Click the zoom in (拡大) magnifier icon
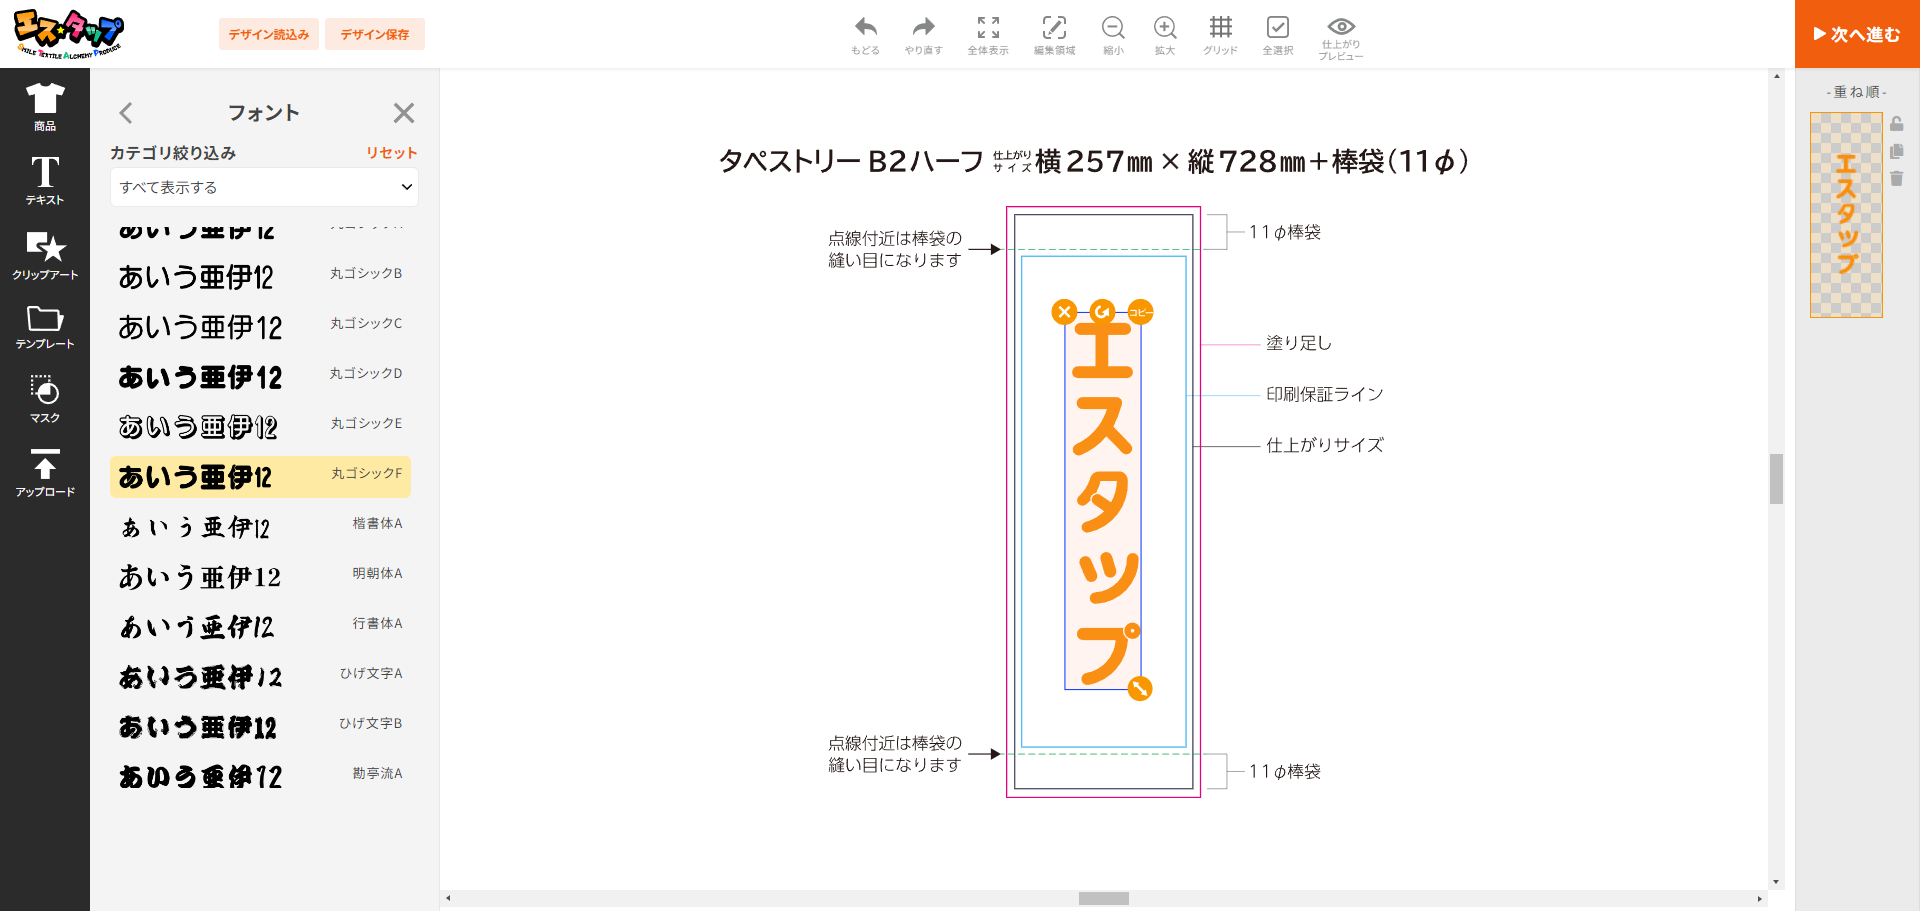The width and height of the screenshot is (1920, 911). click(x=1165, y=28)
